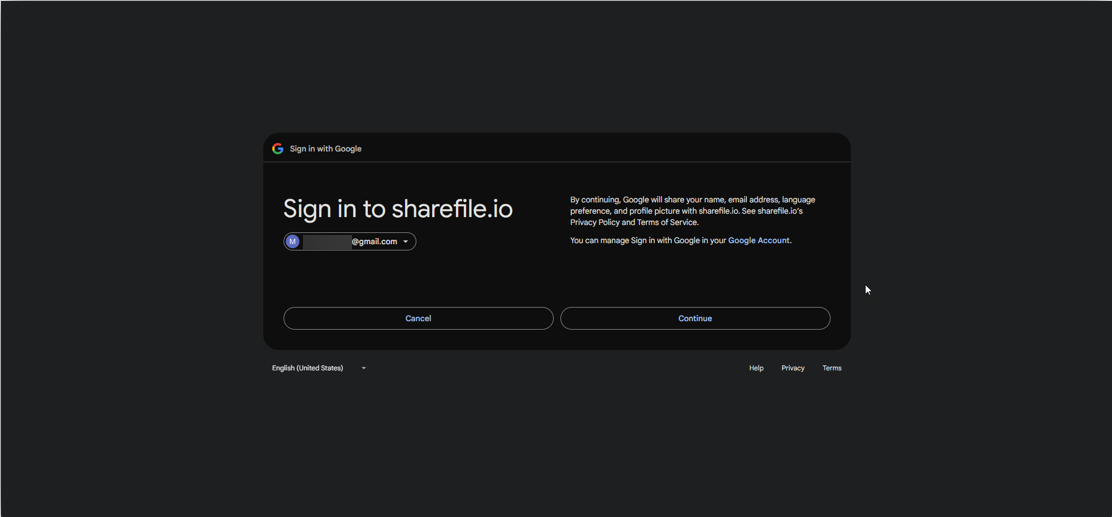Open the Privacy footer link
The height and width of the screenshot is (517, 1112).
[793, 368]
